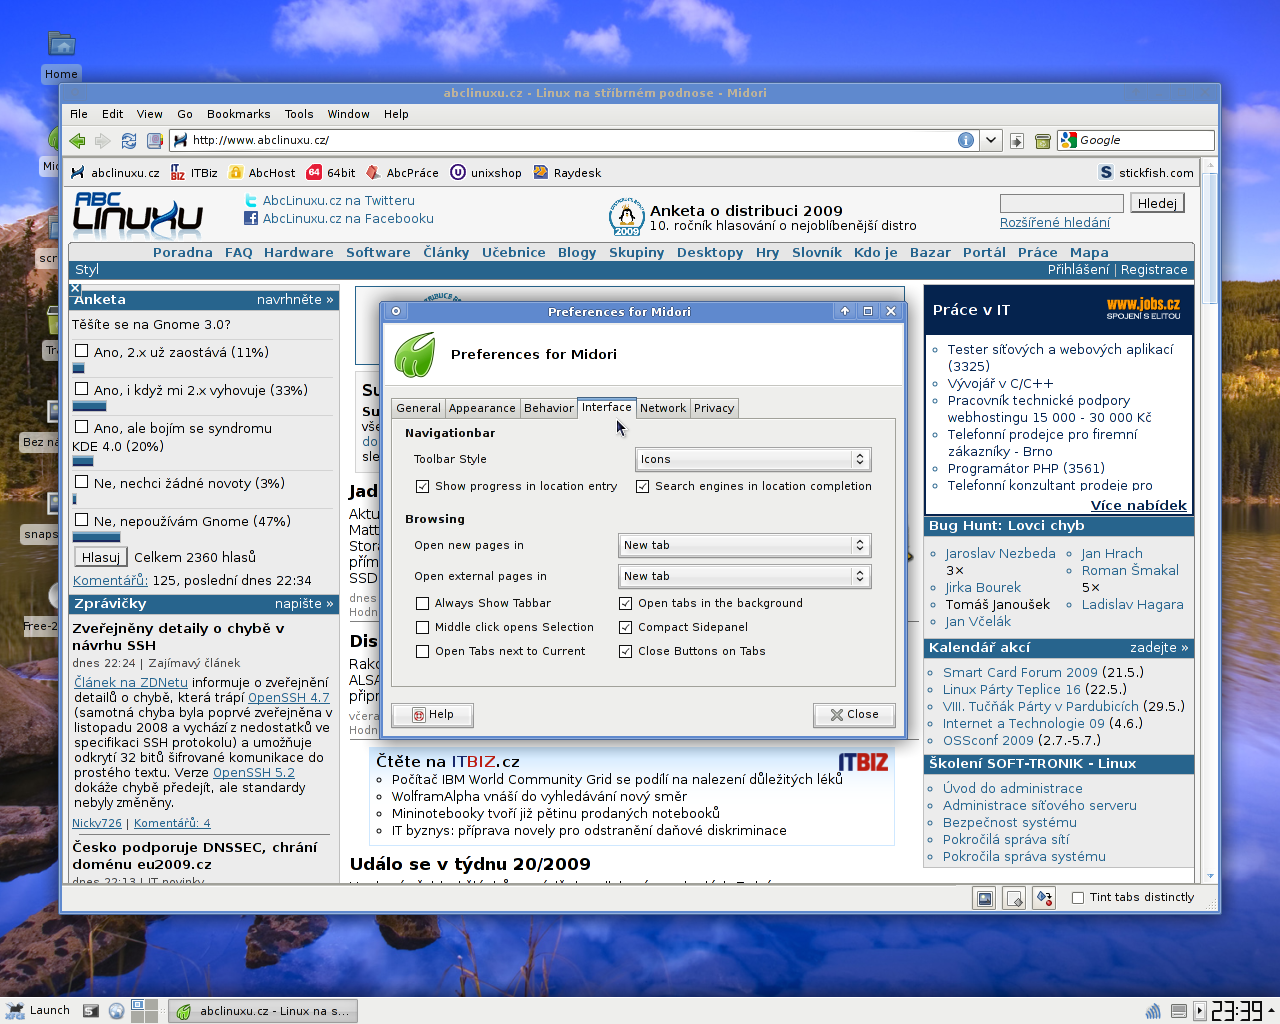Click the terminal launcher in taskbar
This screenshot has width=1280, height=1024.
point(91,1011)
